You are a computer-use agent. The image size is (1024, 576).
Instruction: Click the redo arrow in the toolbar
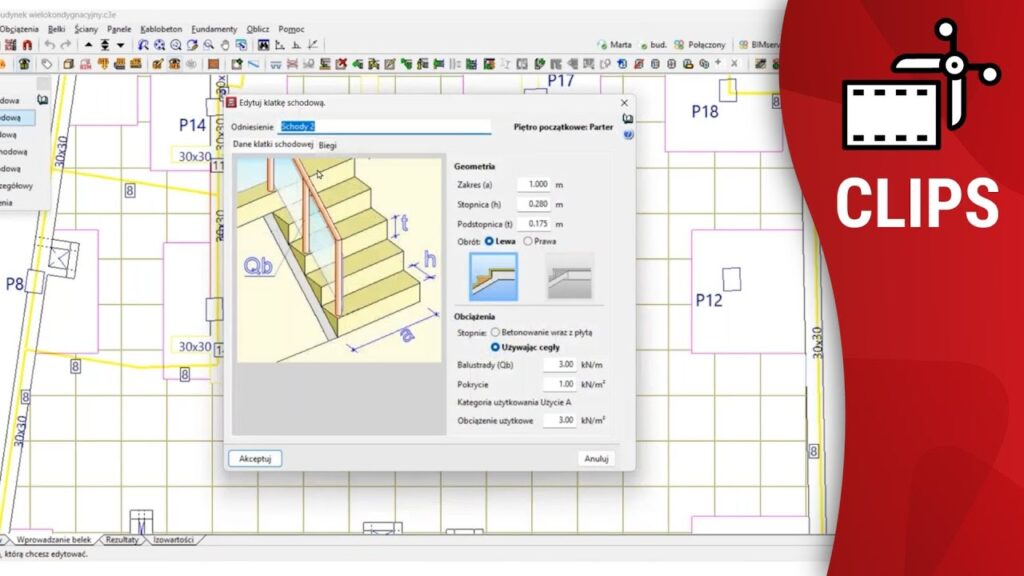pyautogui.click(x=66, y=45)
